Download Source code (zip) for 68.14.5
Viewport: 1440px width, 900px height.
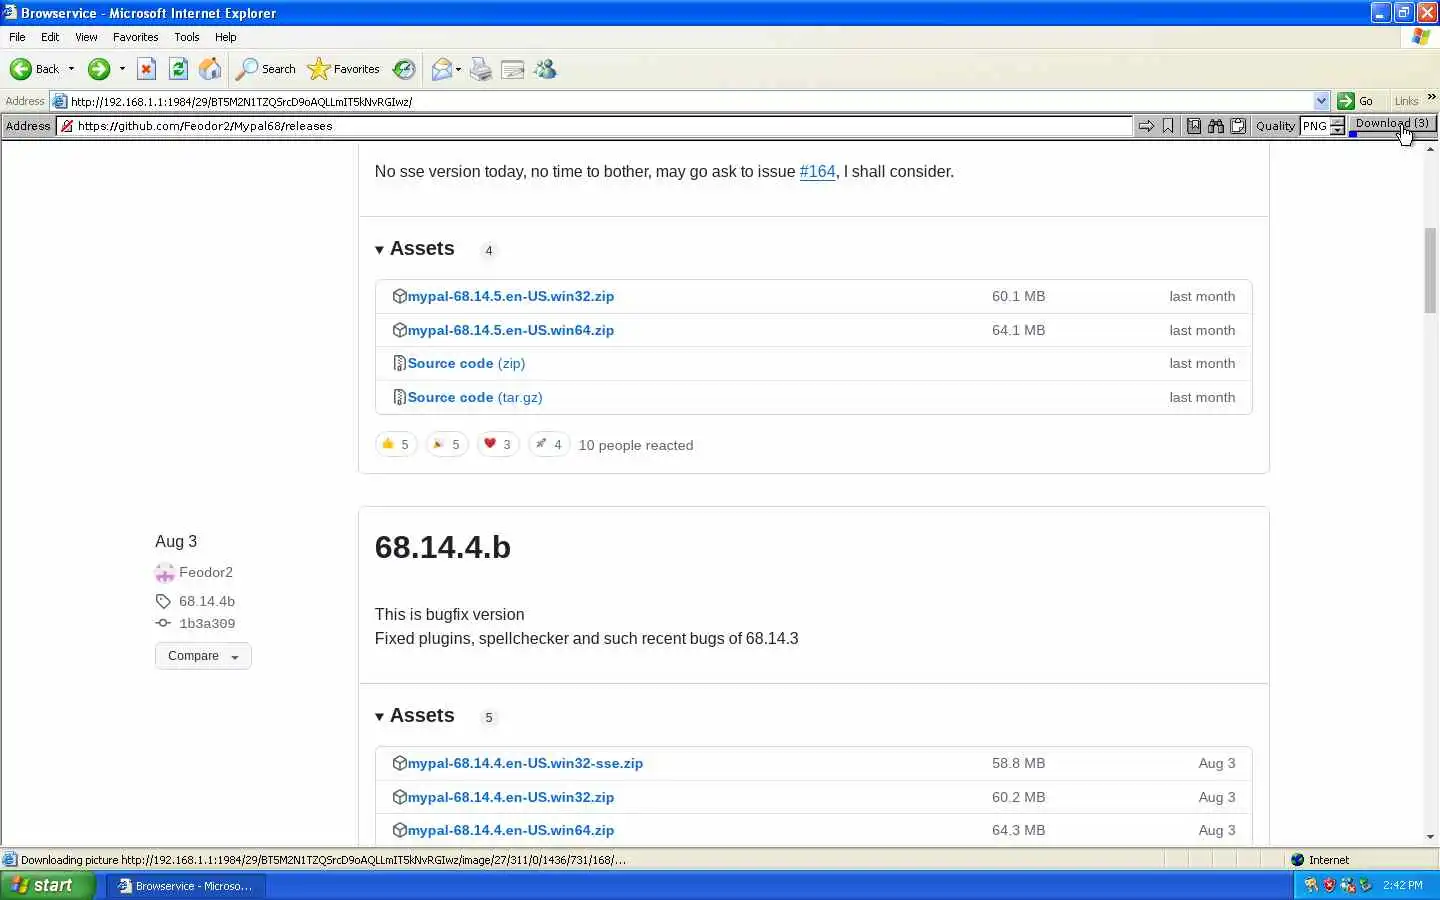click(x=466, y=364)
